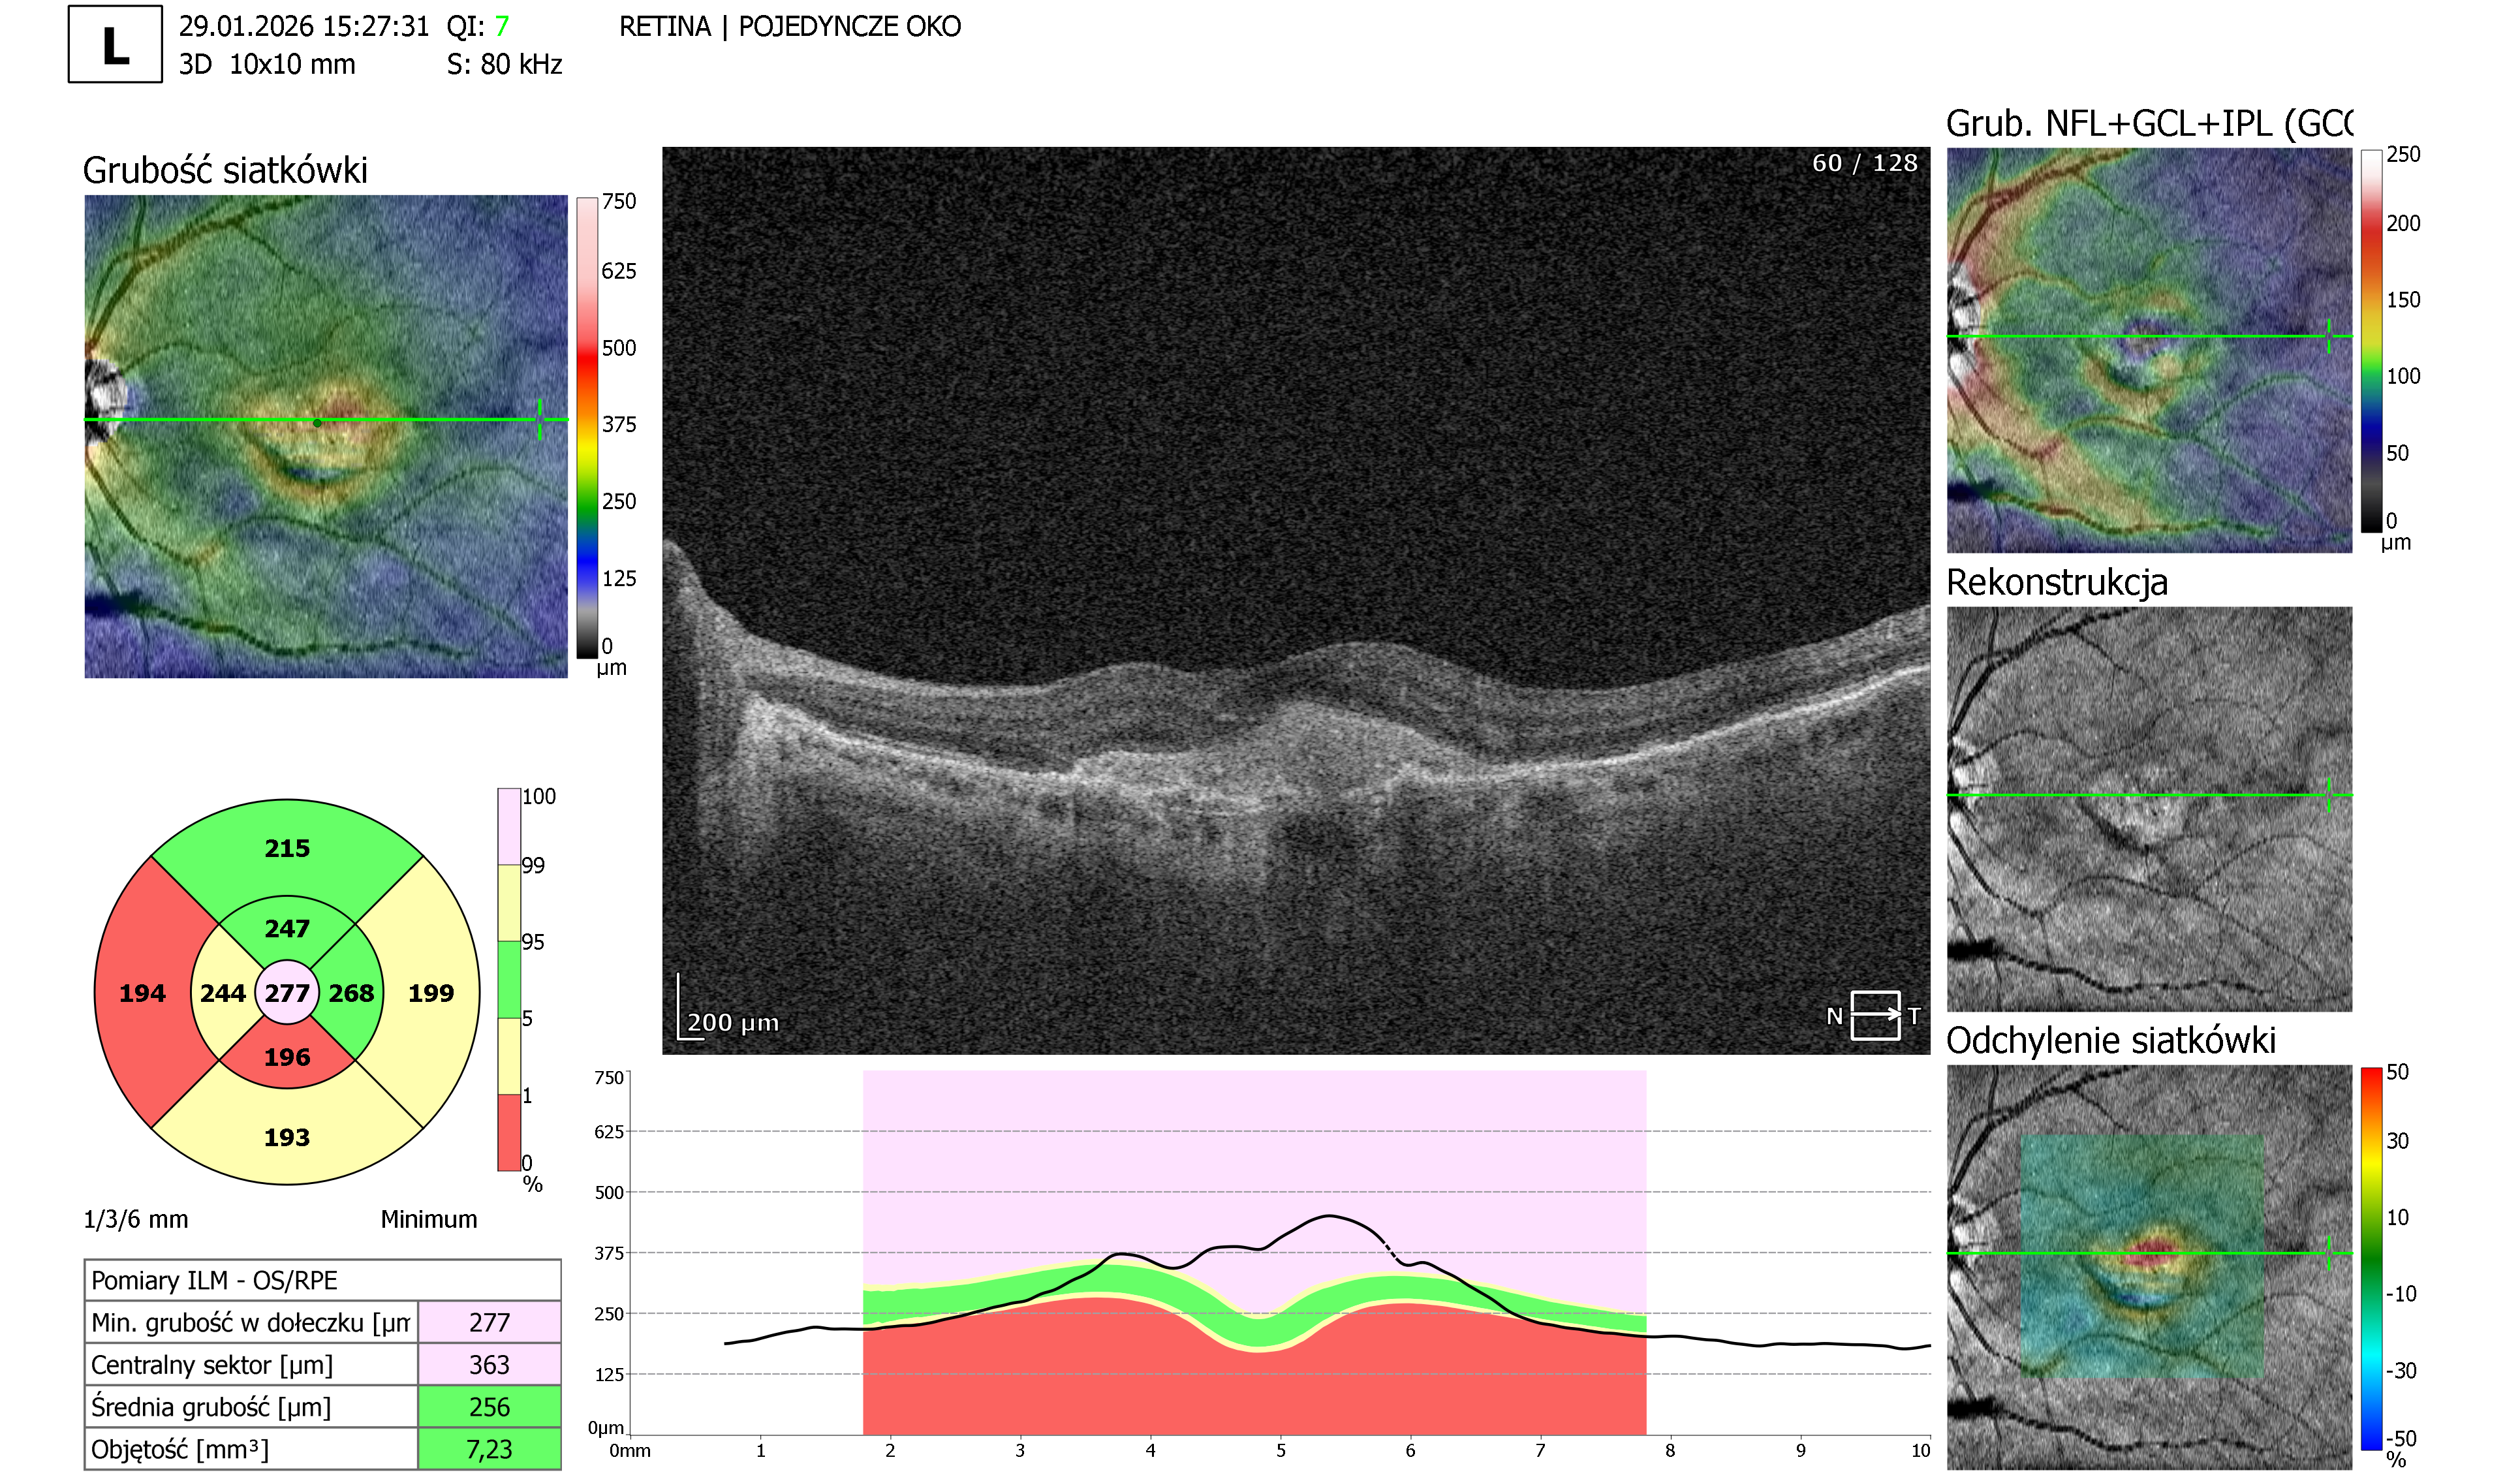
Task: Select the retinal thickness map thumbnail
Action: click(x=326, y=436)
